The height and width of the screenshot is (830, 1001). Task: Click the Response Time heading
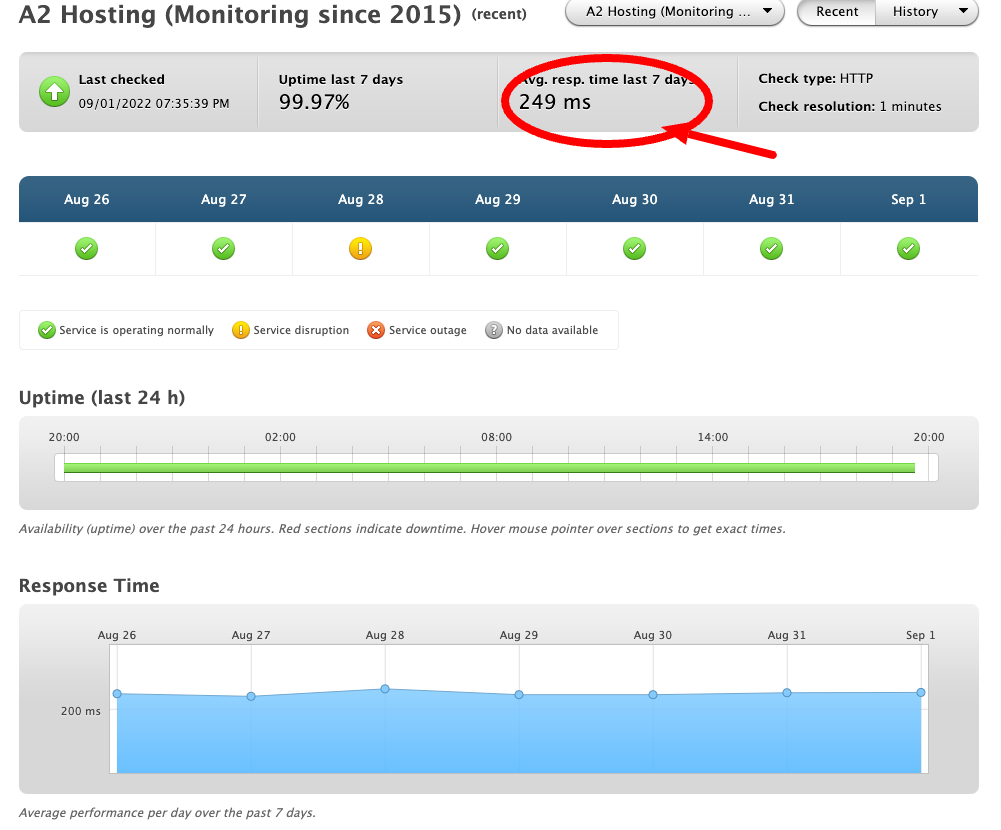89,585
